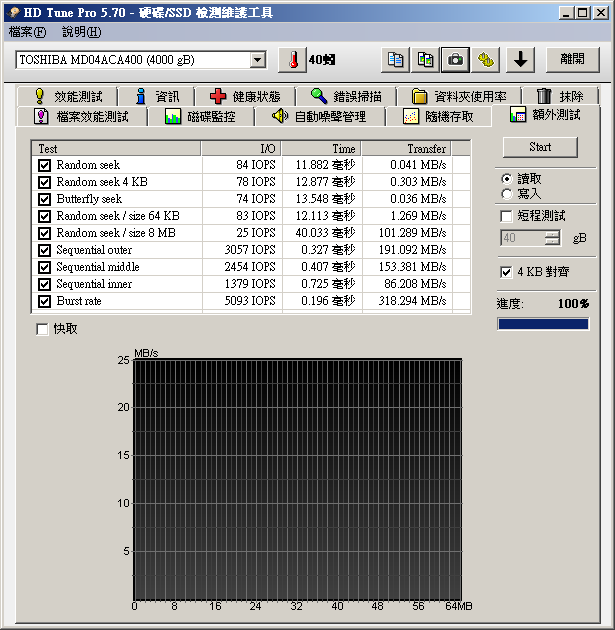Uncheck the Random seek 4 KB checkbox
Image resolution: width=615 pixels, height=630 pixels.
[44, 182]
